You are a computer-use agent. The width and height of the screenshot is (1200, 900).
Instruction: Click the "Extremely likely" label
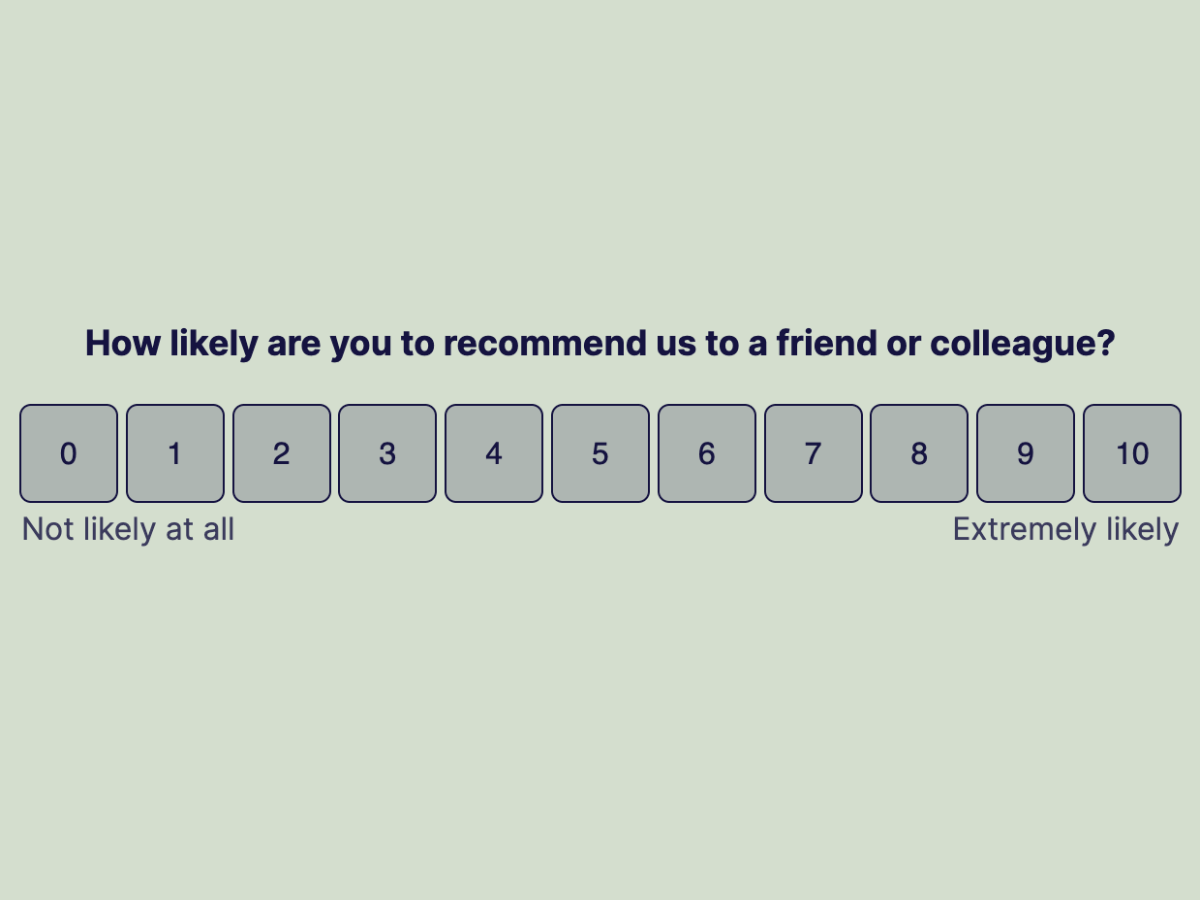click(x=1065, y=529)
